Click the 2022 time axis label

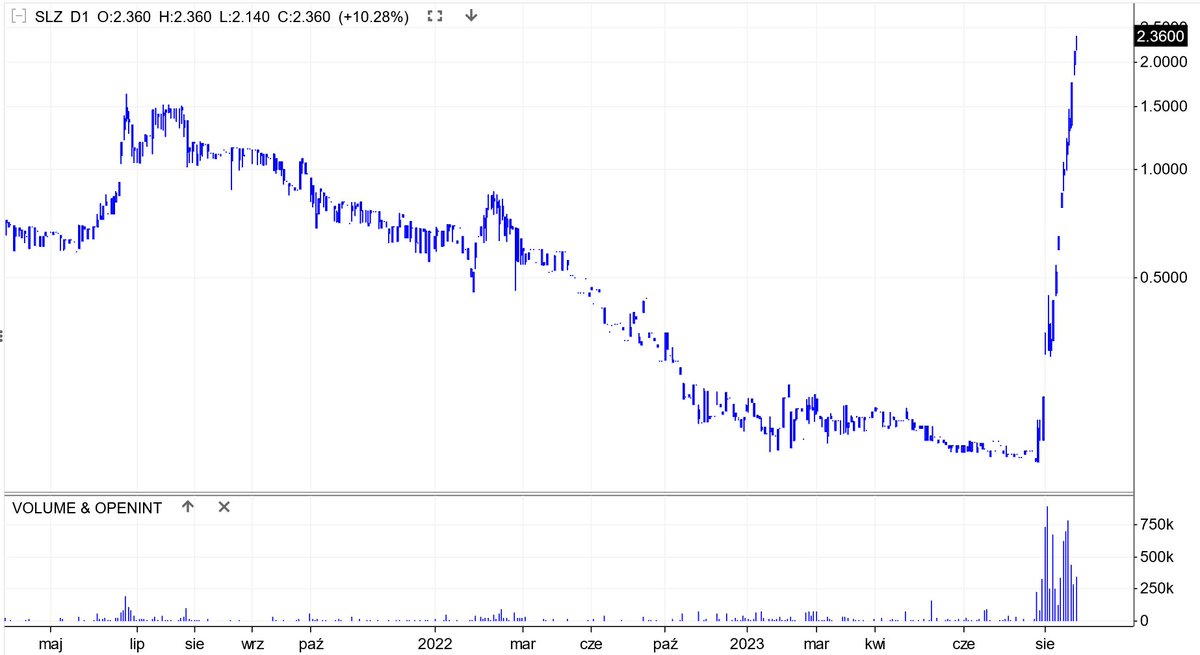point(436,643)
